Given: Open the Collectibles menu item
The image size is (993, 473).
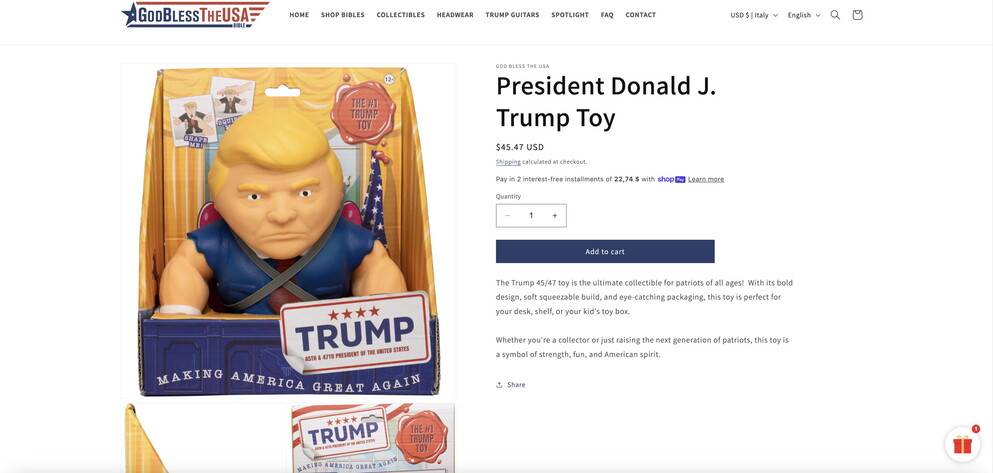Looking at the screenshot, I should point(400,15).
